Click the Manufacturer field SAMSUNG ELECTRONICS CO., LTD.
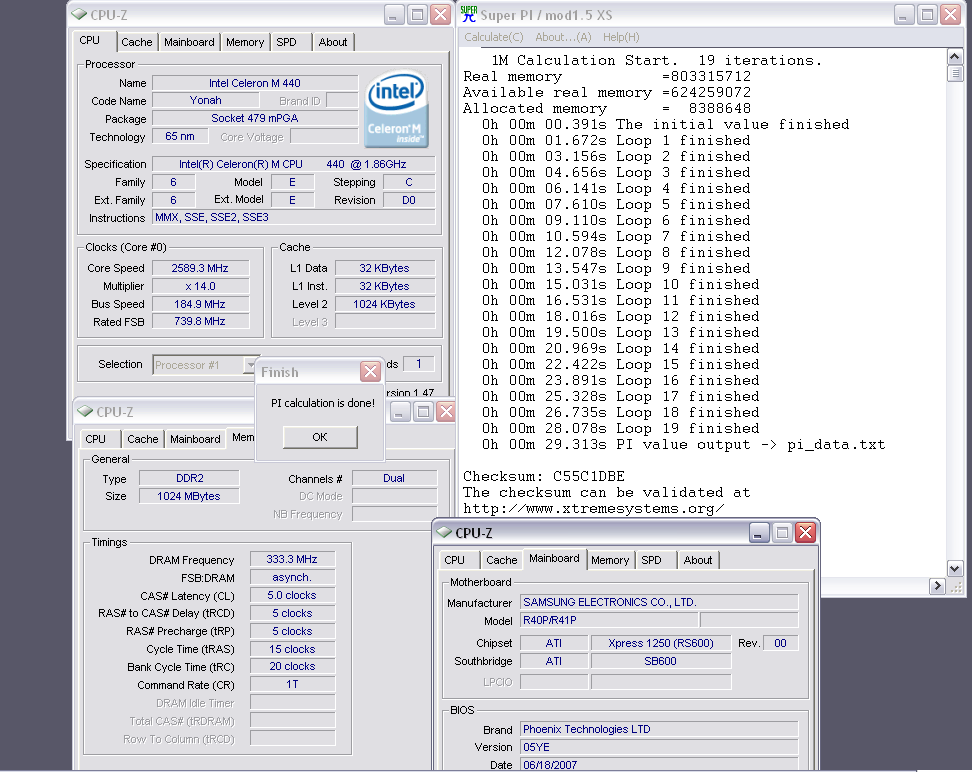Viewport: 972px width, 772px height. 659,602
